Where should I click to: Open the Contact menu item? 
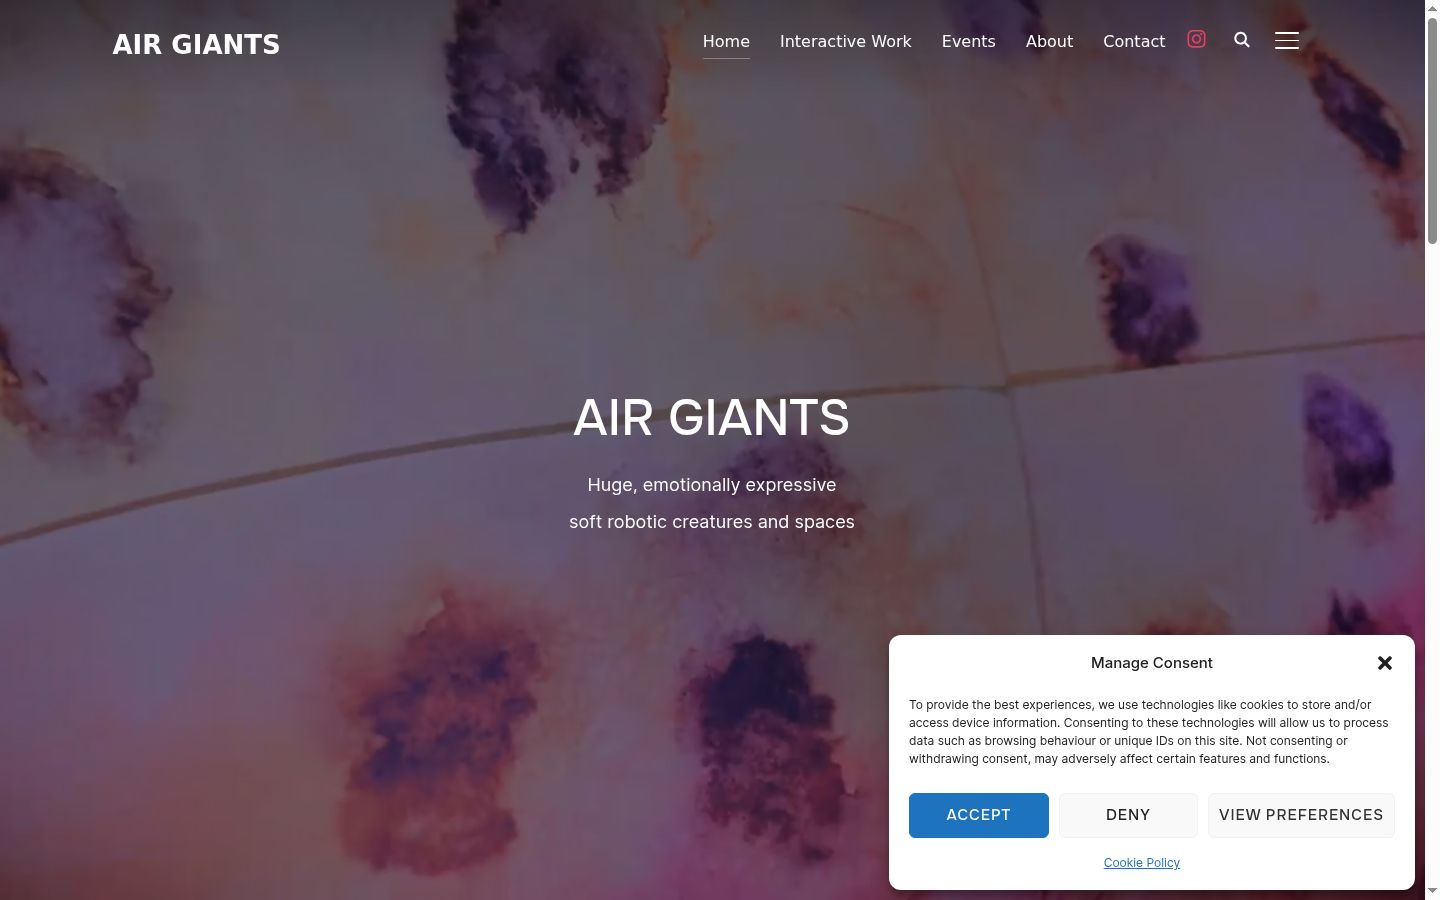(1134, 41)
